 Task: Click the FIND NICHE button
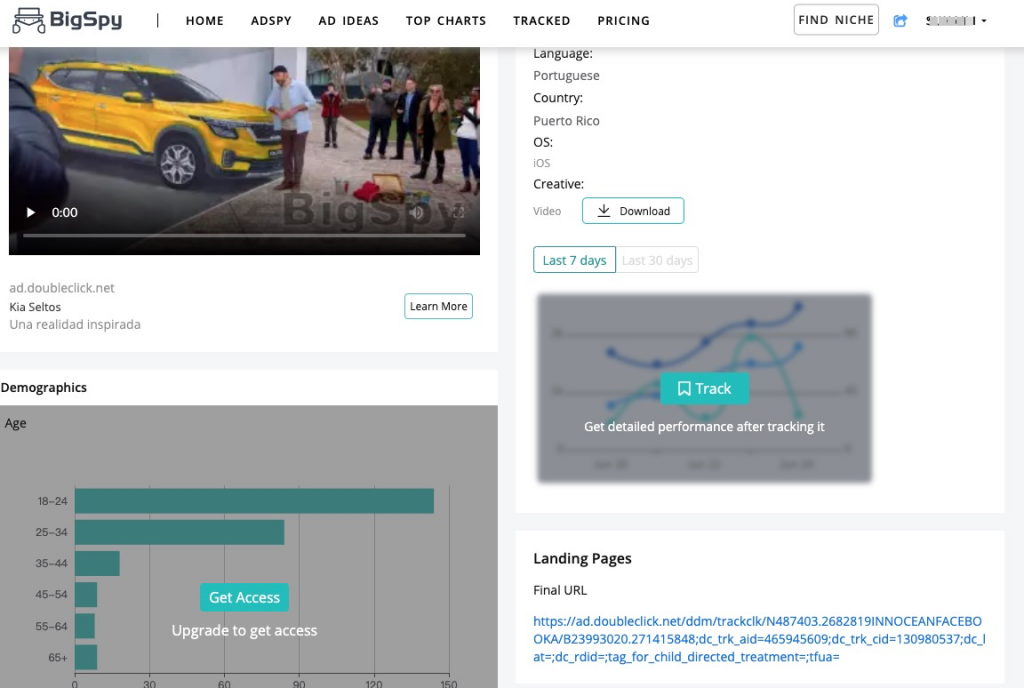tap(836, 20)
